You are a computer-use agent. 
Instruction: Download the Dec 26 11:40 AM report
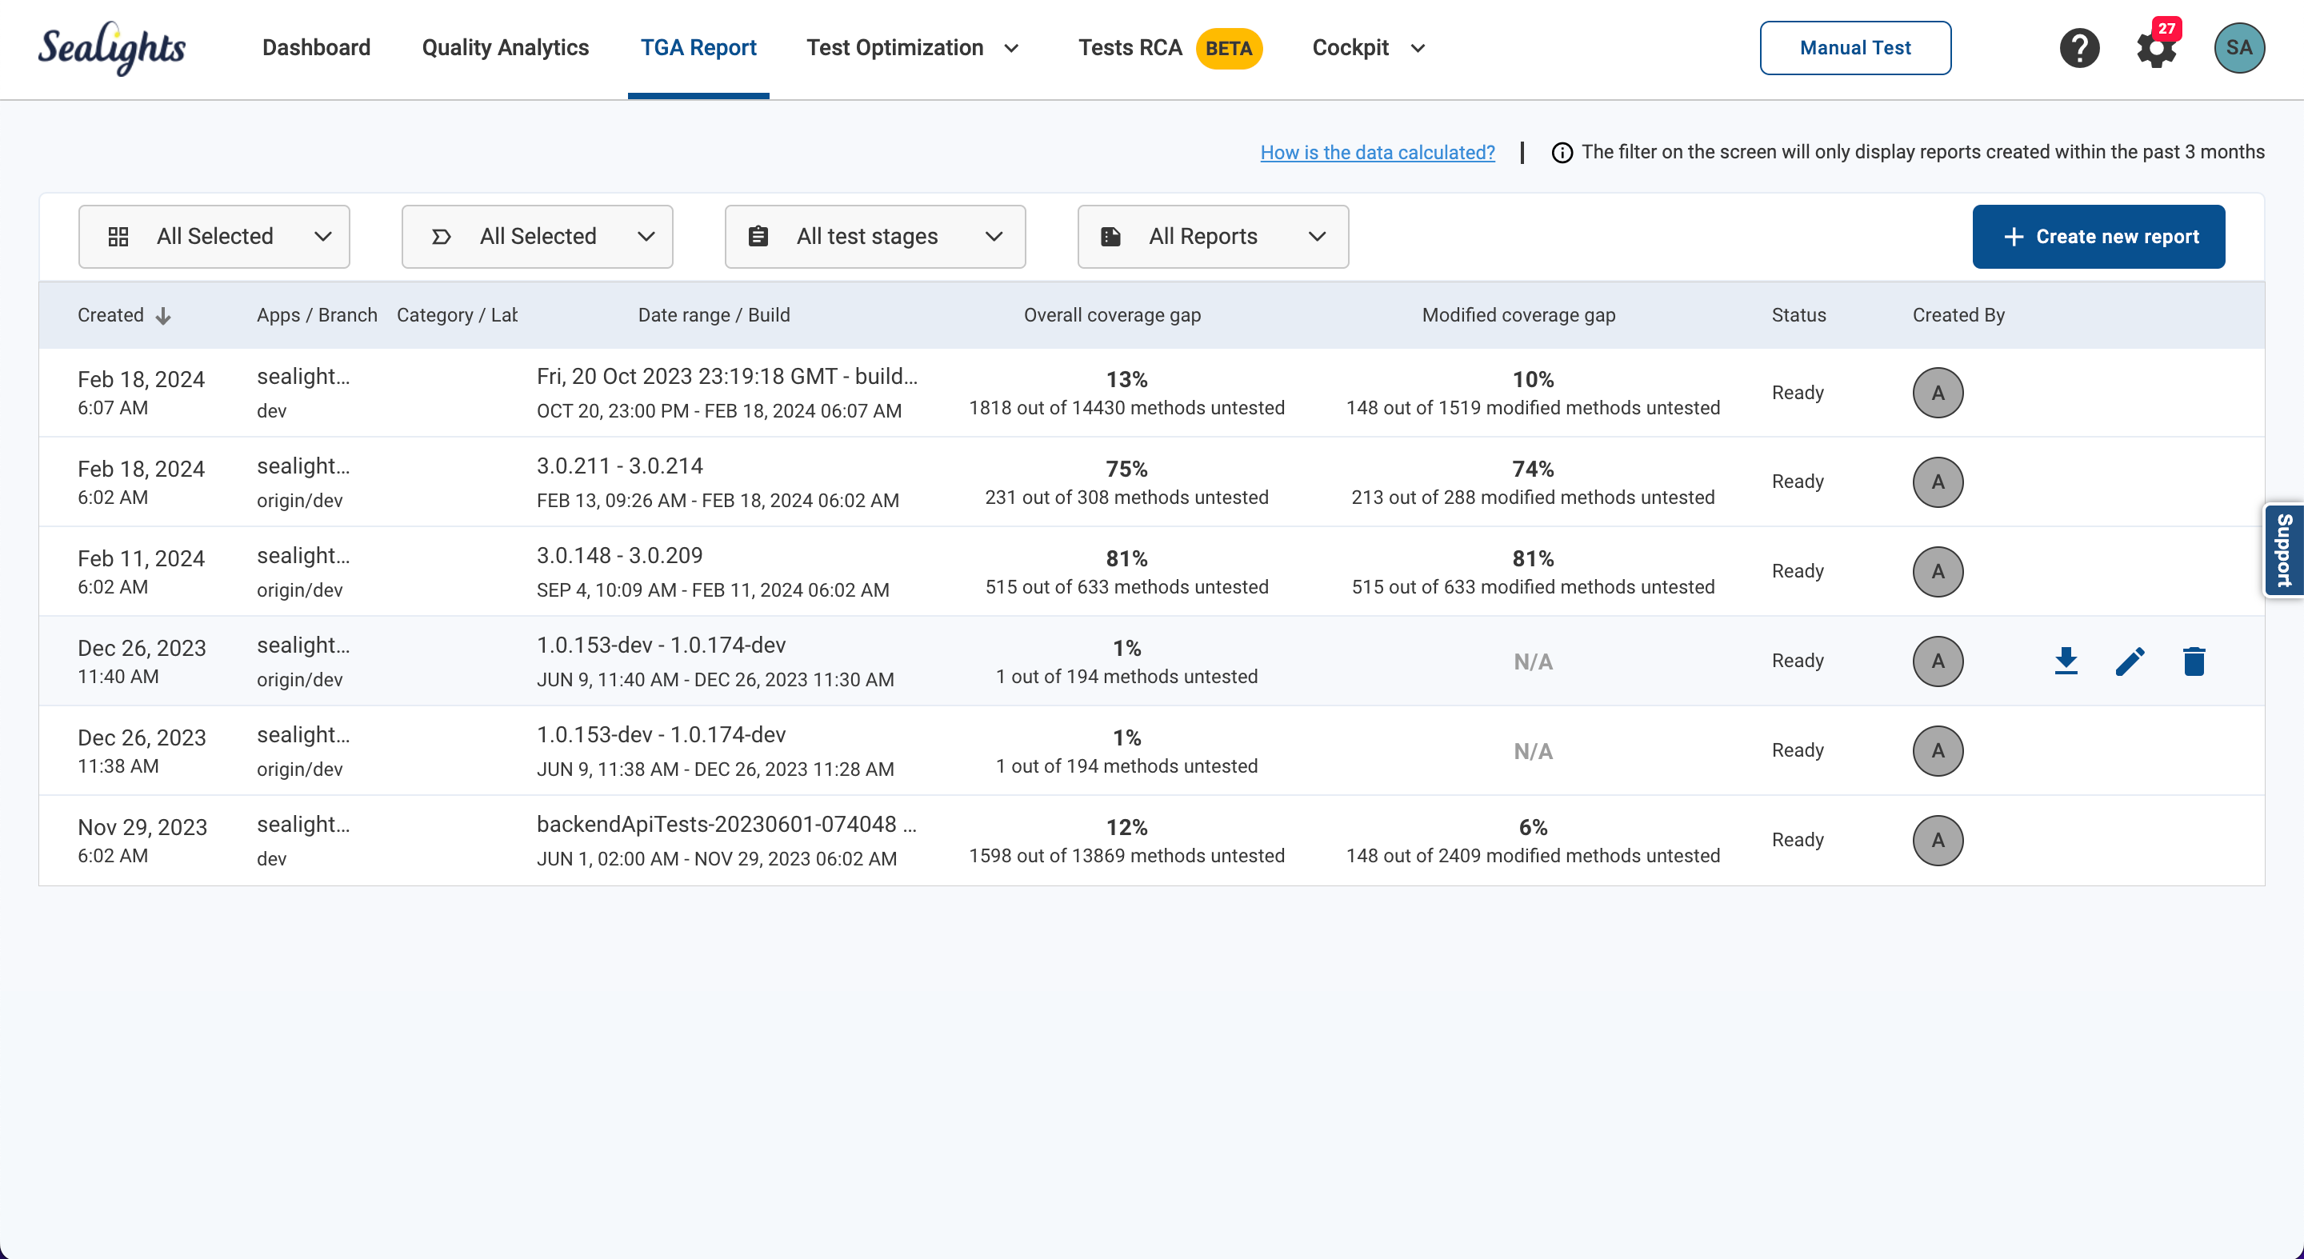pyautogui.click(x=2066, y=661)
